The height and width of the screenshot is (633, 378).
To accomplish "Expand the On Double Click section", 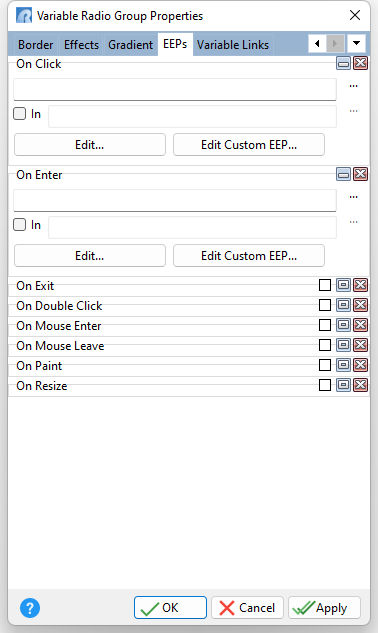I will pyautogui.click(x=343, y=305).
